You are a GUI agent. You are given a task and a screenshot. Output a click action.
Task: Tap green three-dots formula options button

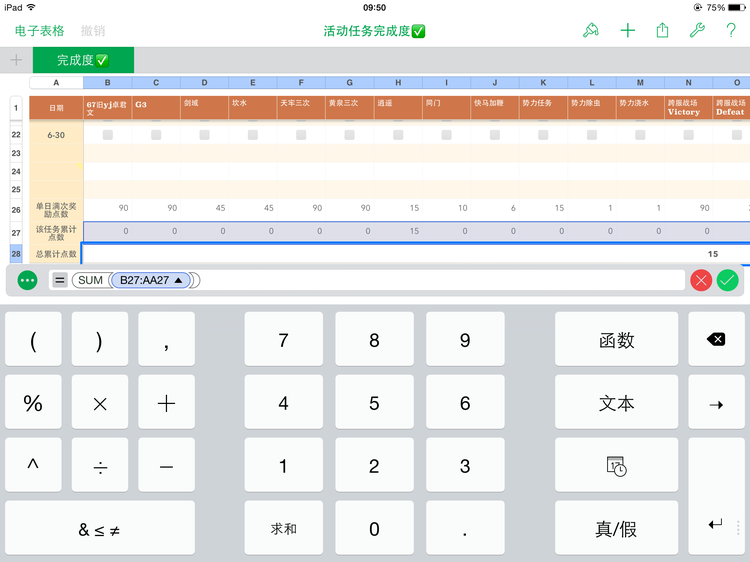coord(27,280)
